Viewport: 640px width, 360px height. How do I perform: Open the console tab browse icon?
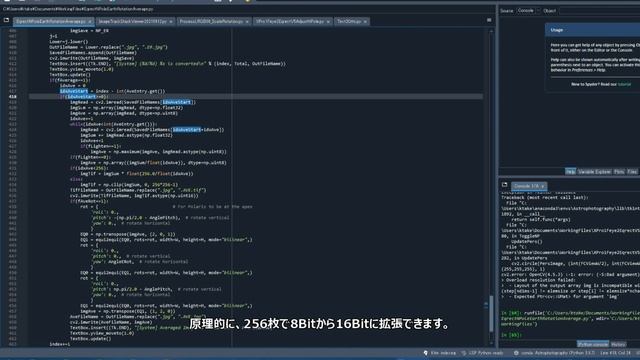pos(504,185)
